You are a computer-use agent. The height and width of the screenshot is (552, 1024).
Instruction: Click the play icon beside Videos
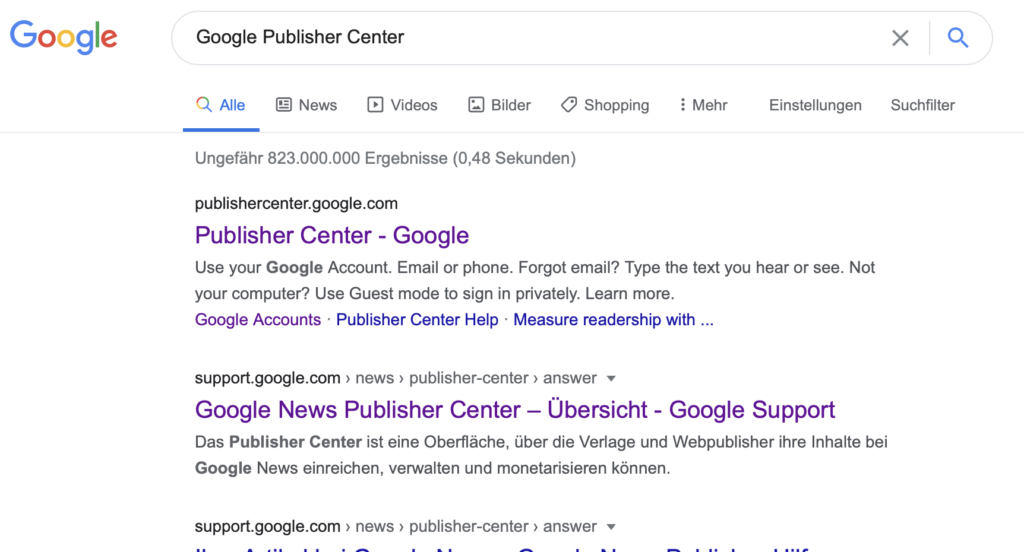(375, 105)
